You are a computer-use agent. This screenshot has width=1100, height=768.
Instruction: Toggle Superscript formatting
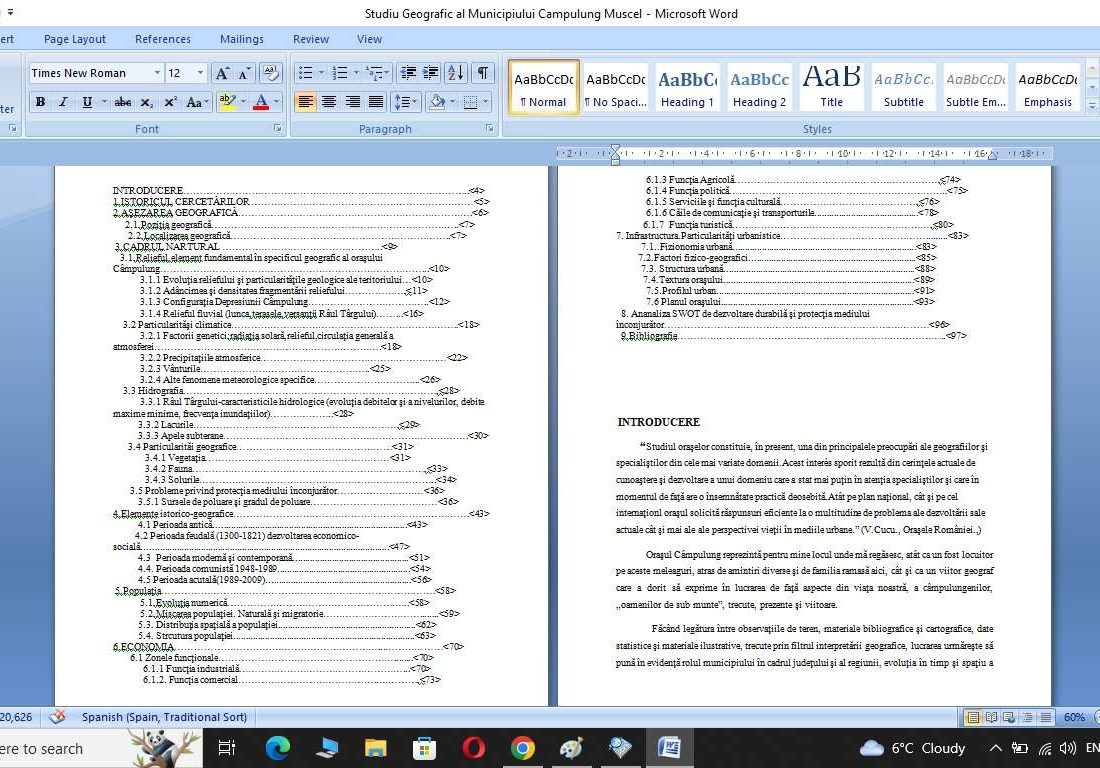tap(170, 102)
